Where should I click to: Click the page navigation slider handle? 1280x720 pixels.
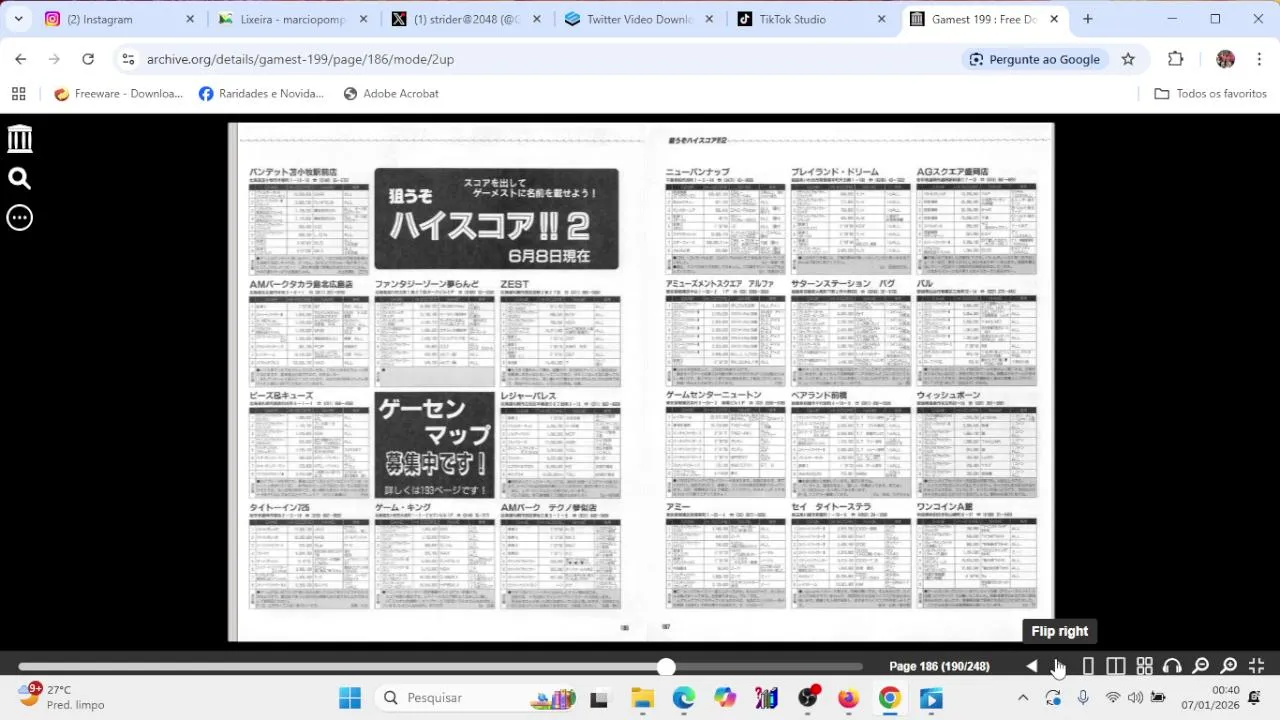point(666,666)
